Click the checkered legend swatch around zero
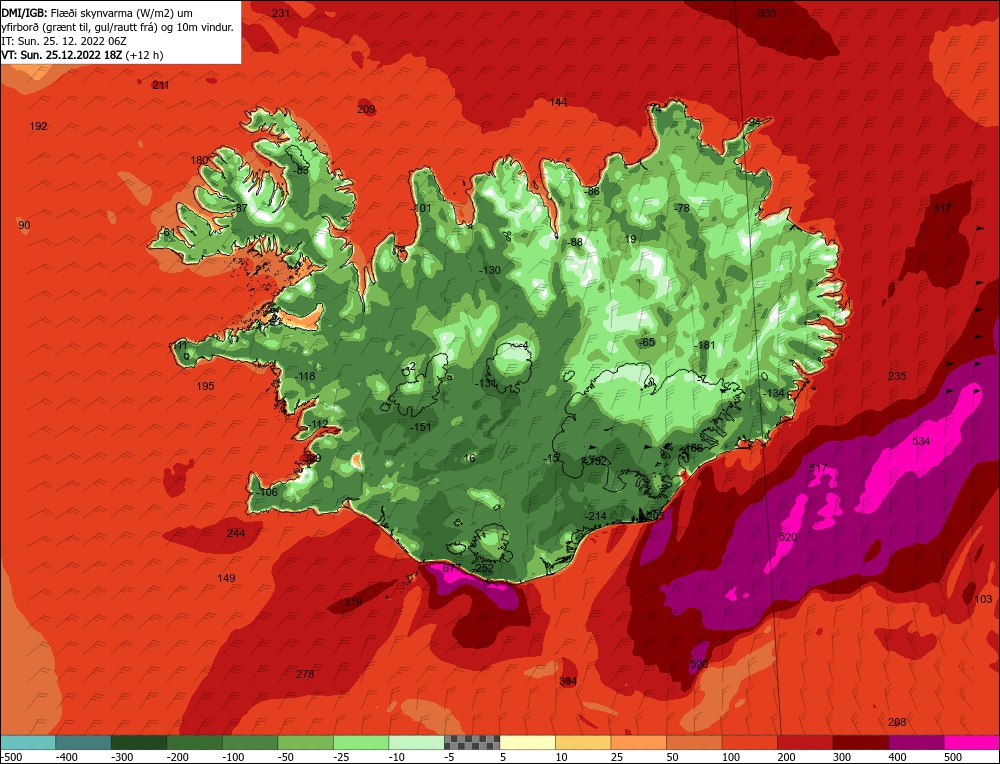The image size is (1000, 764). (472, 742)
